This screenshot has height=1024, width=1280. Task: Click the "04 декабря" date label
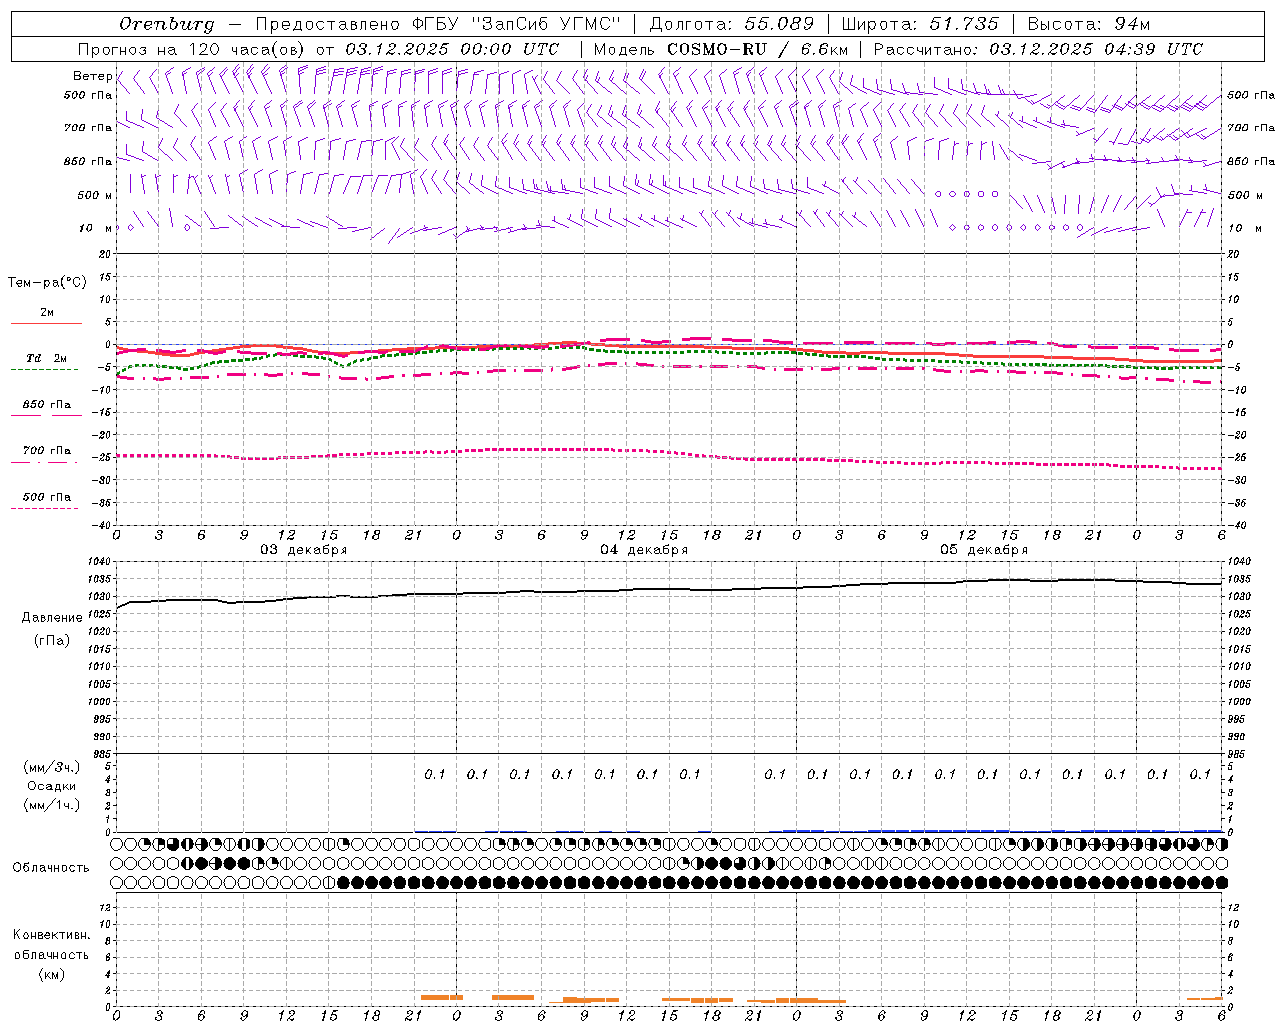[644, 550]
